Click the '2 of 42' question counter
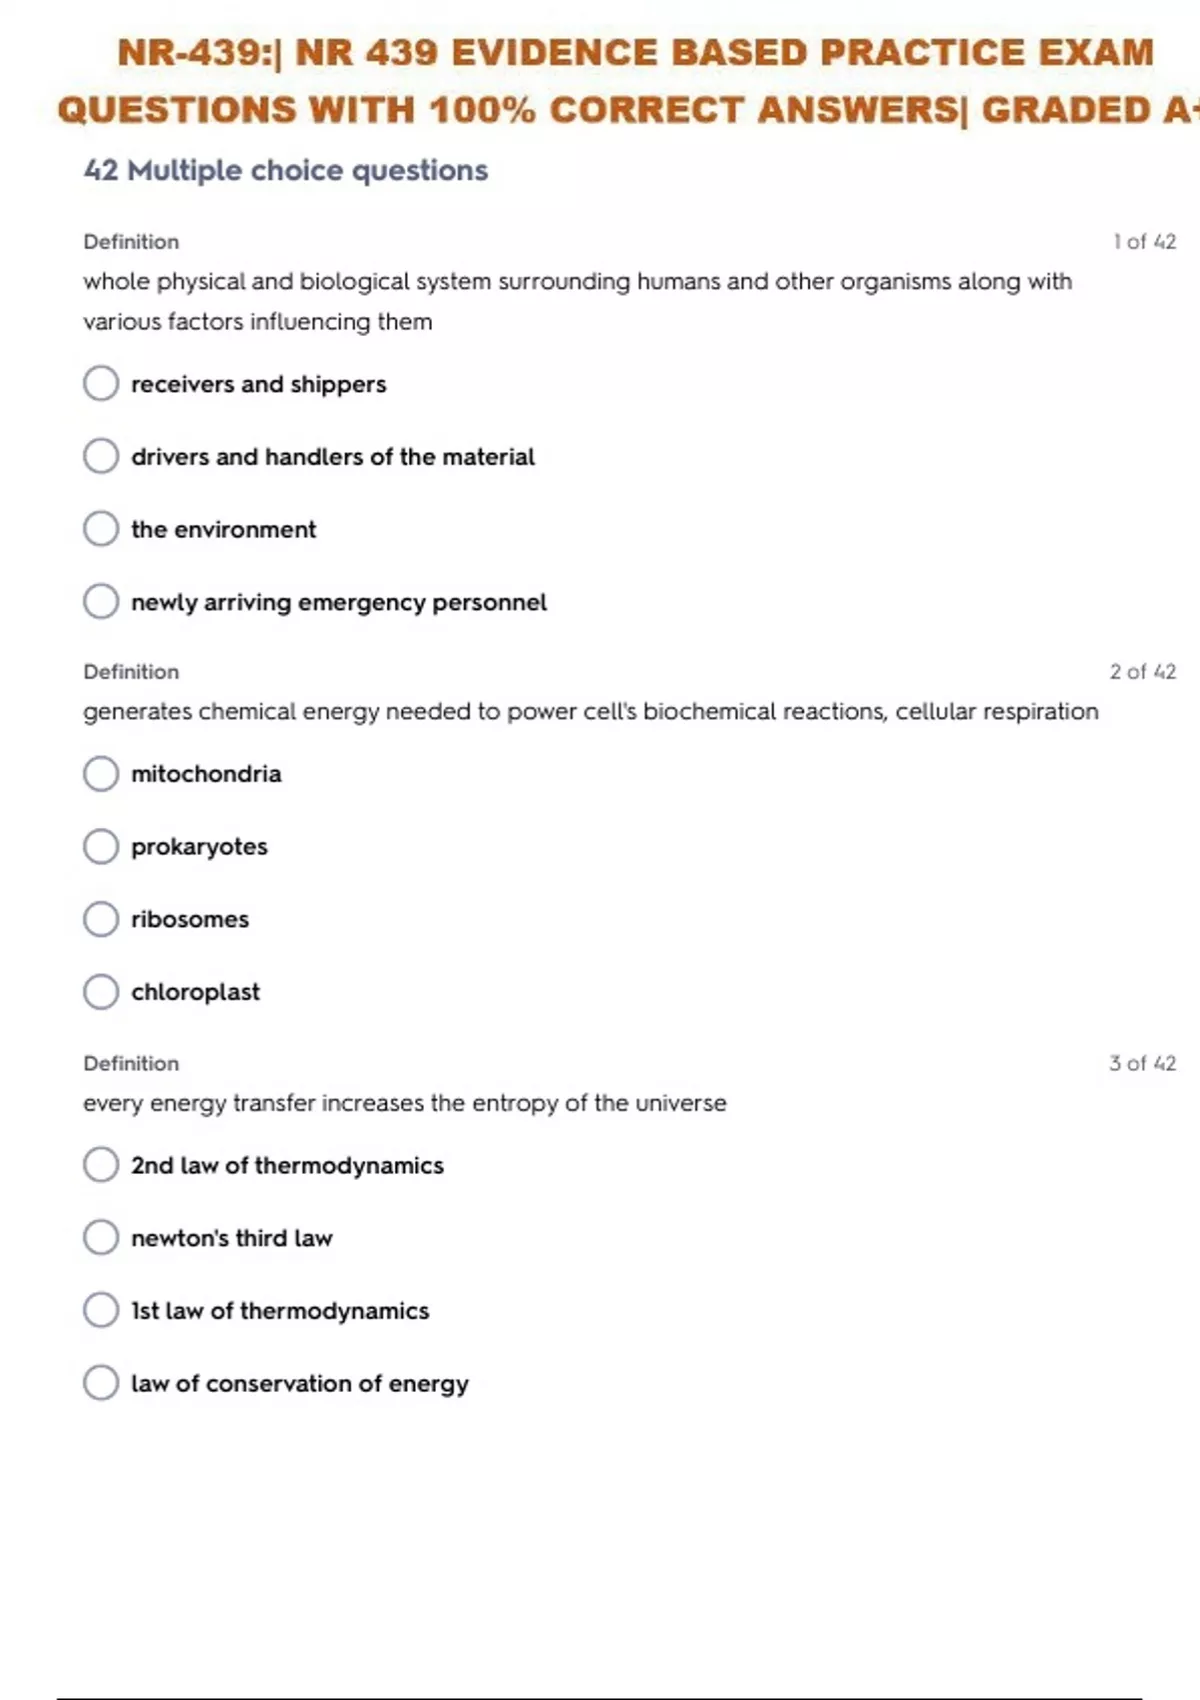1200x1700 pixels. click(1143, 672)
